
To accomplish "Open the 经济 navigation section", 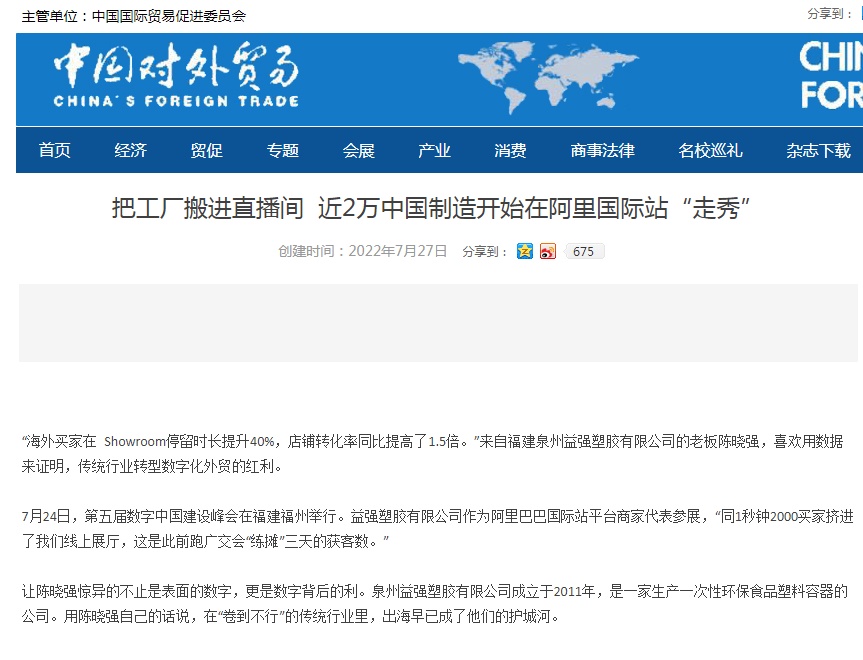I will point(131,151).
